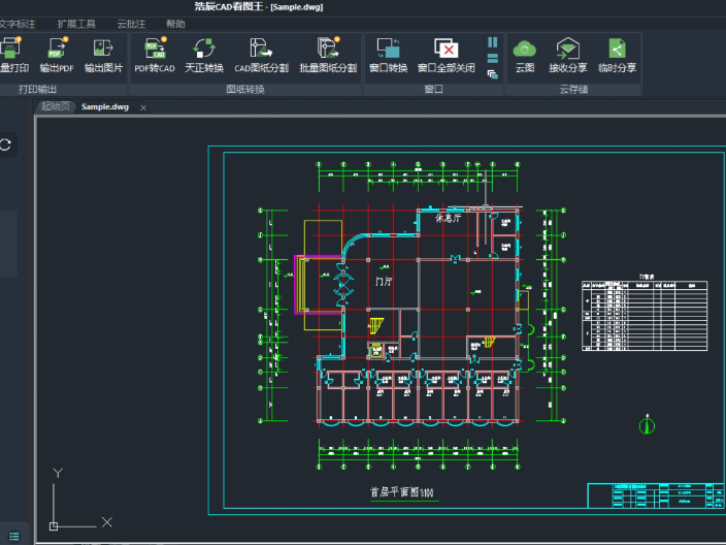Viewport: 726px width, 545px height.
Task: Open the PDF转CAD converter
Action: click(155, 49)
